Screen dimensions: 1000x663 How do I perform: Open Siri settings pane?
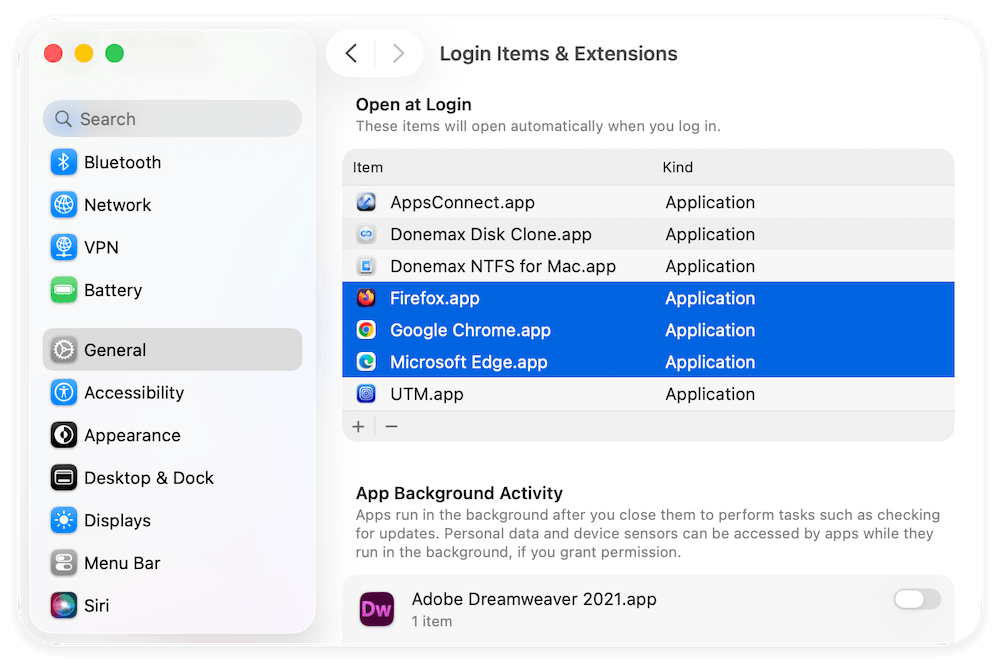coord(172,605)
